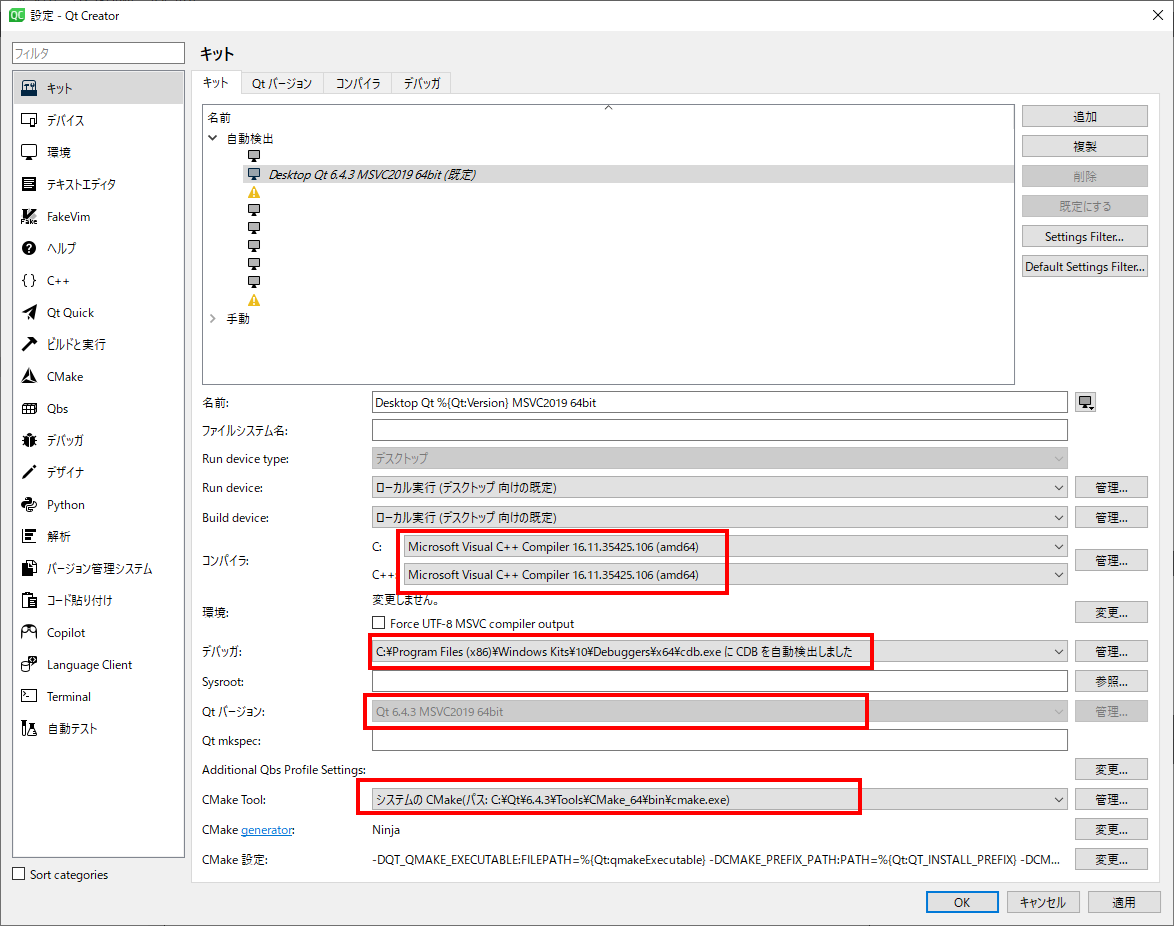The image size is (1174, 926).
Task: Click into the 名前 text field
Action: tap(720, 403)
